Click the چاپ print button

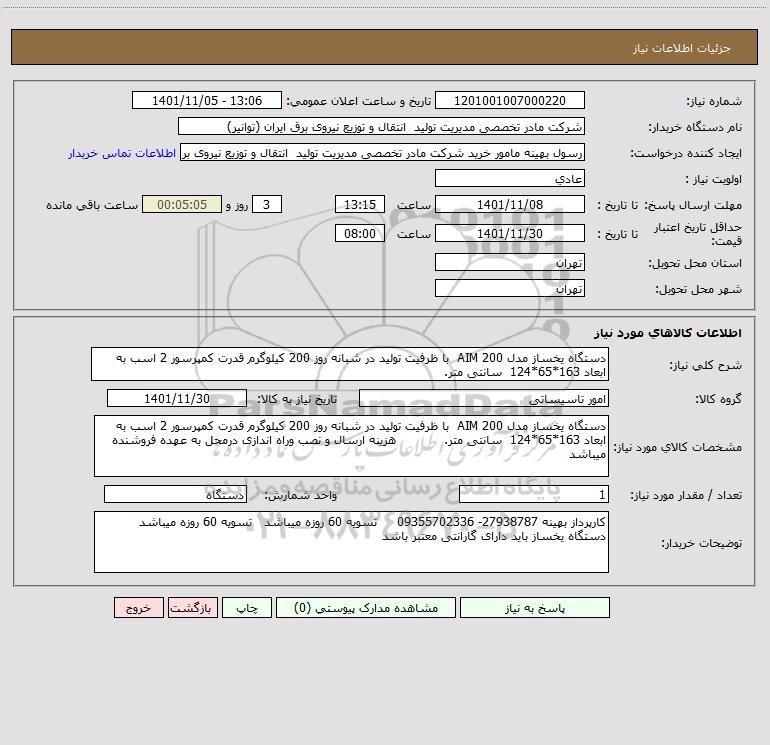point(247,607)
